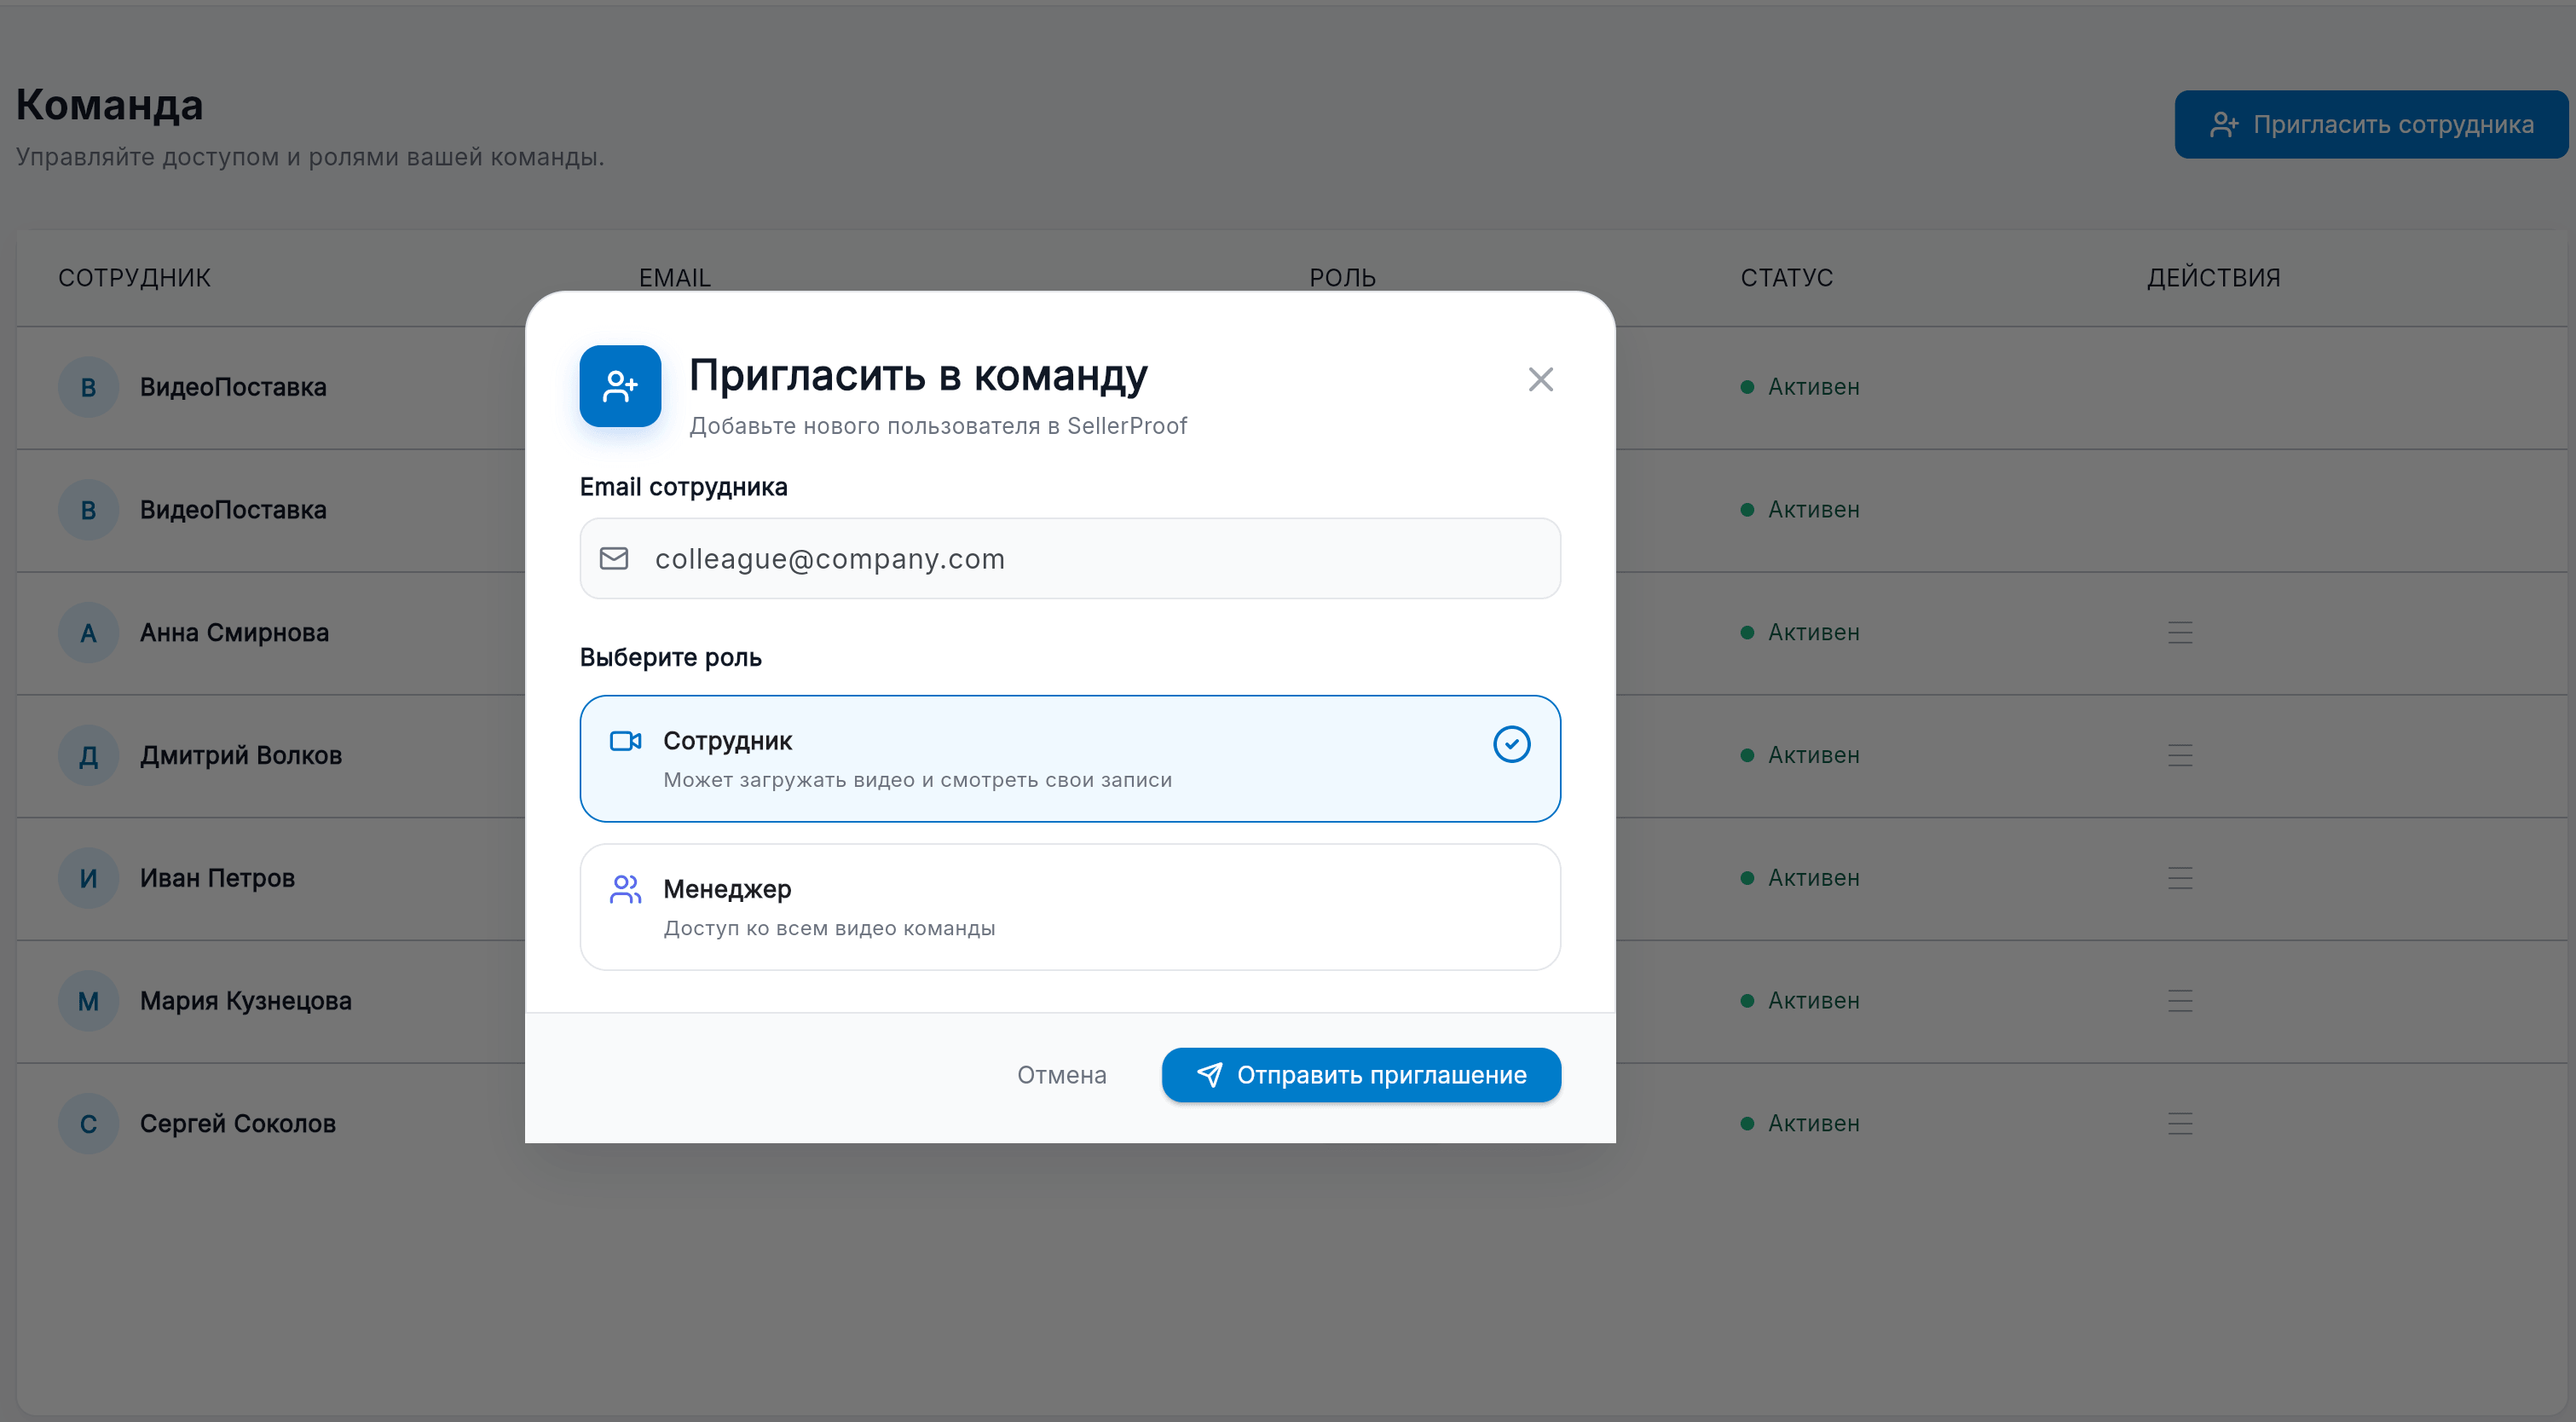Click the avatar of Анна Смирнова
Viewport: 2576px width, 1422px height.
point(88,632)
